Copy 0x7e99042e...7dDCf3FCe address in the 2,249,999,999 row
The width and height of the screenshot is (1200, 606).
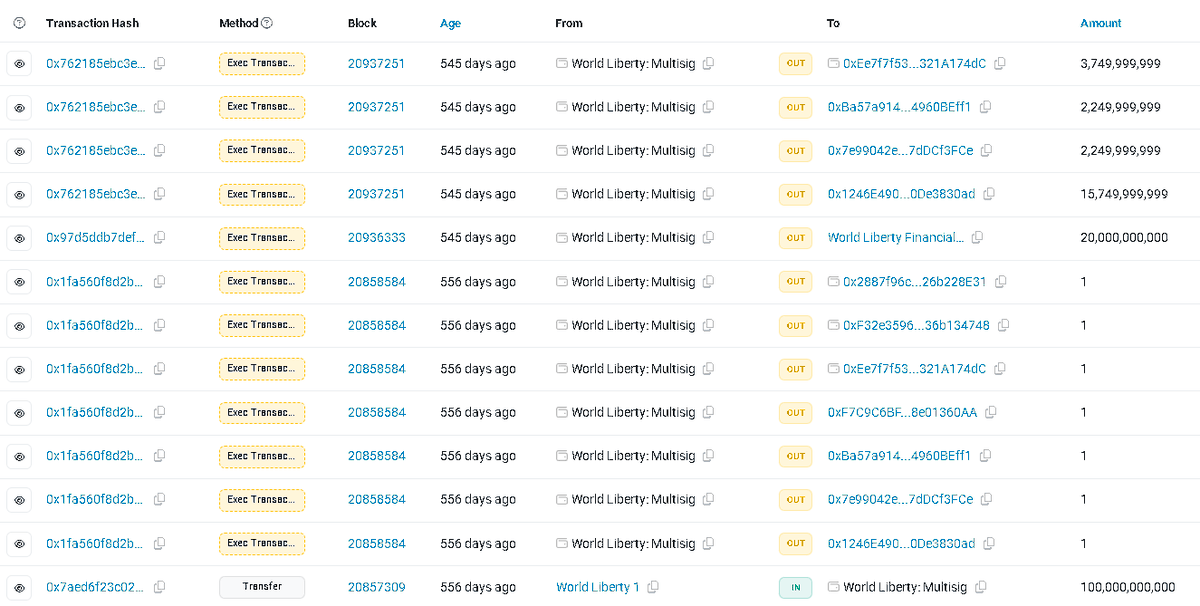coord(988,151)
